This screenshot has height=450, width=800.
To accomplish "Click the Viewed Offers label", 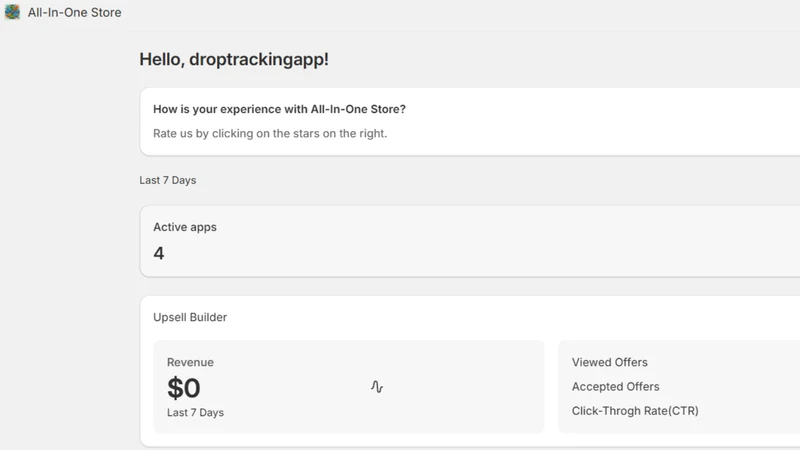I will [610, 362].
